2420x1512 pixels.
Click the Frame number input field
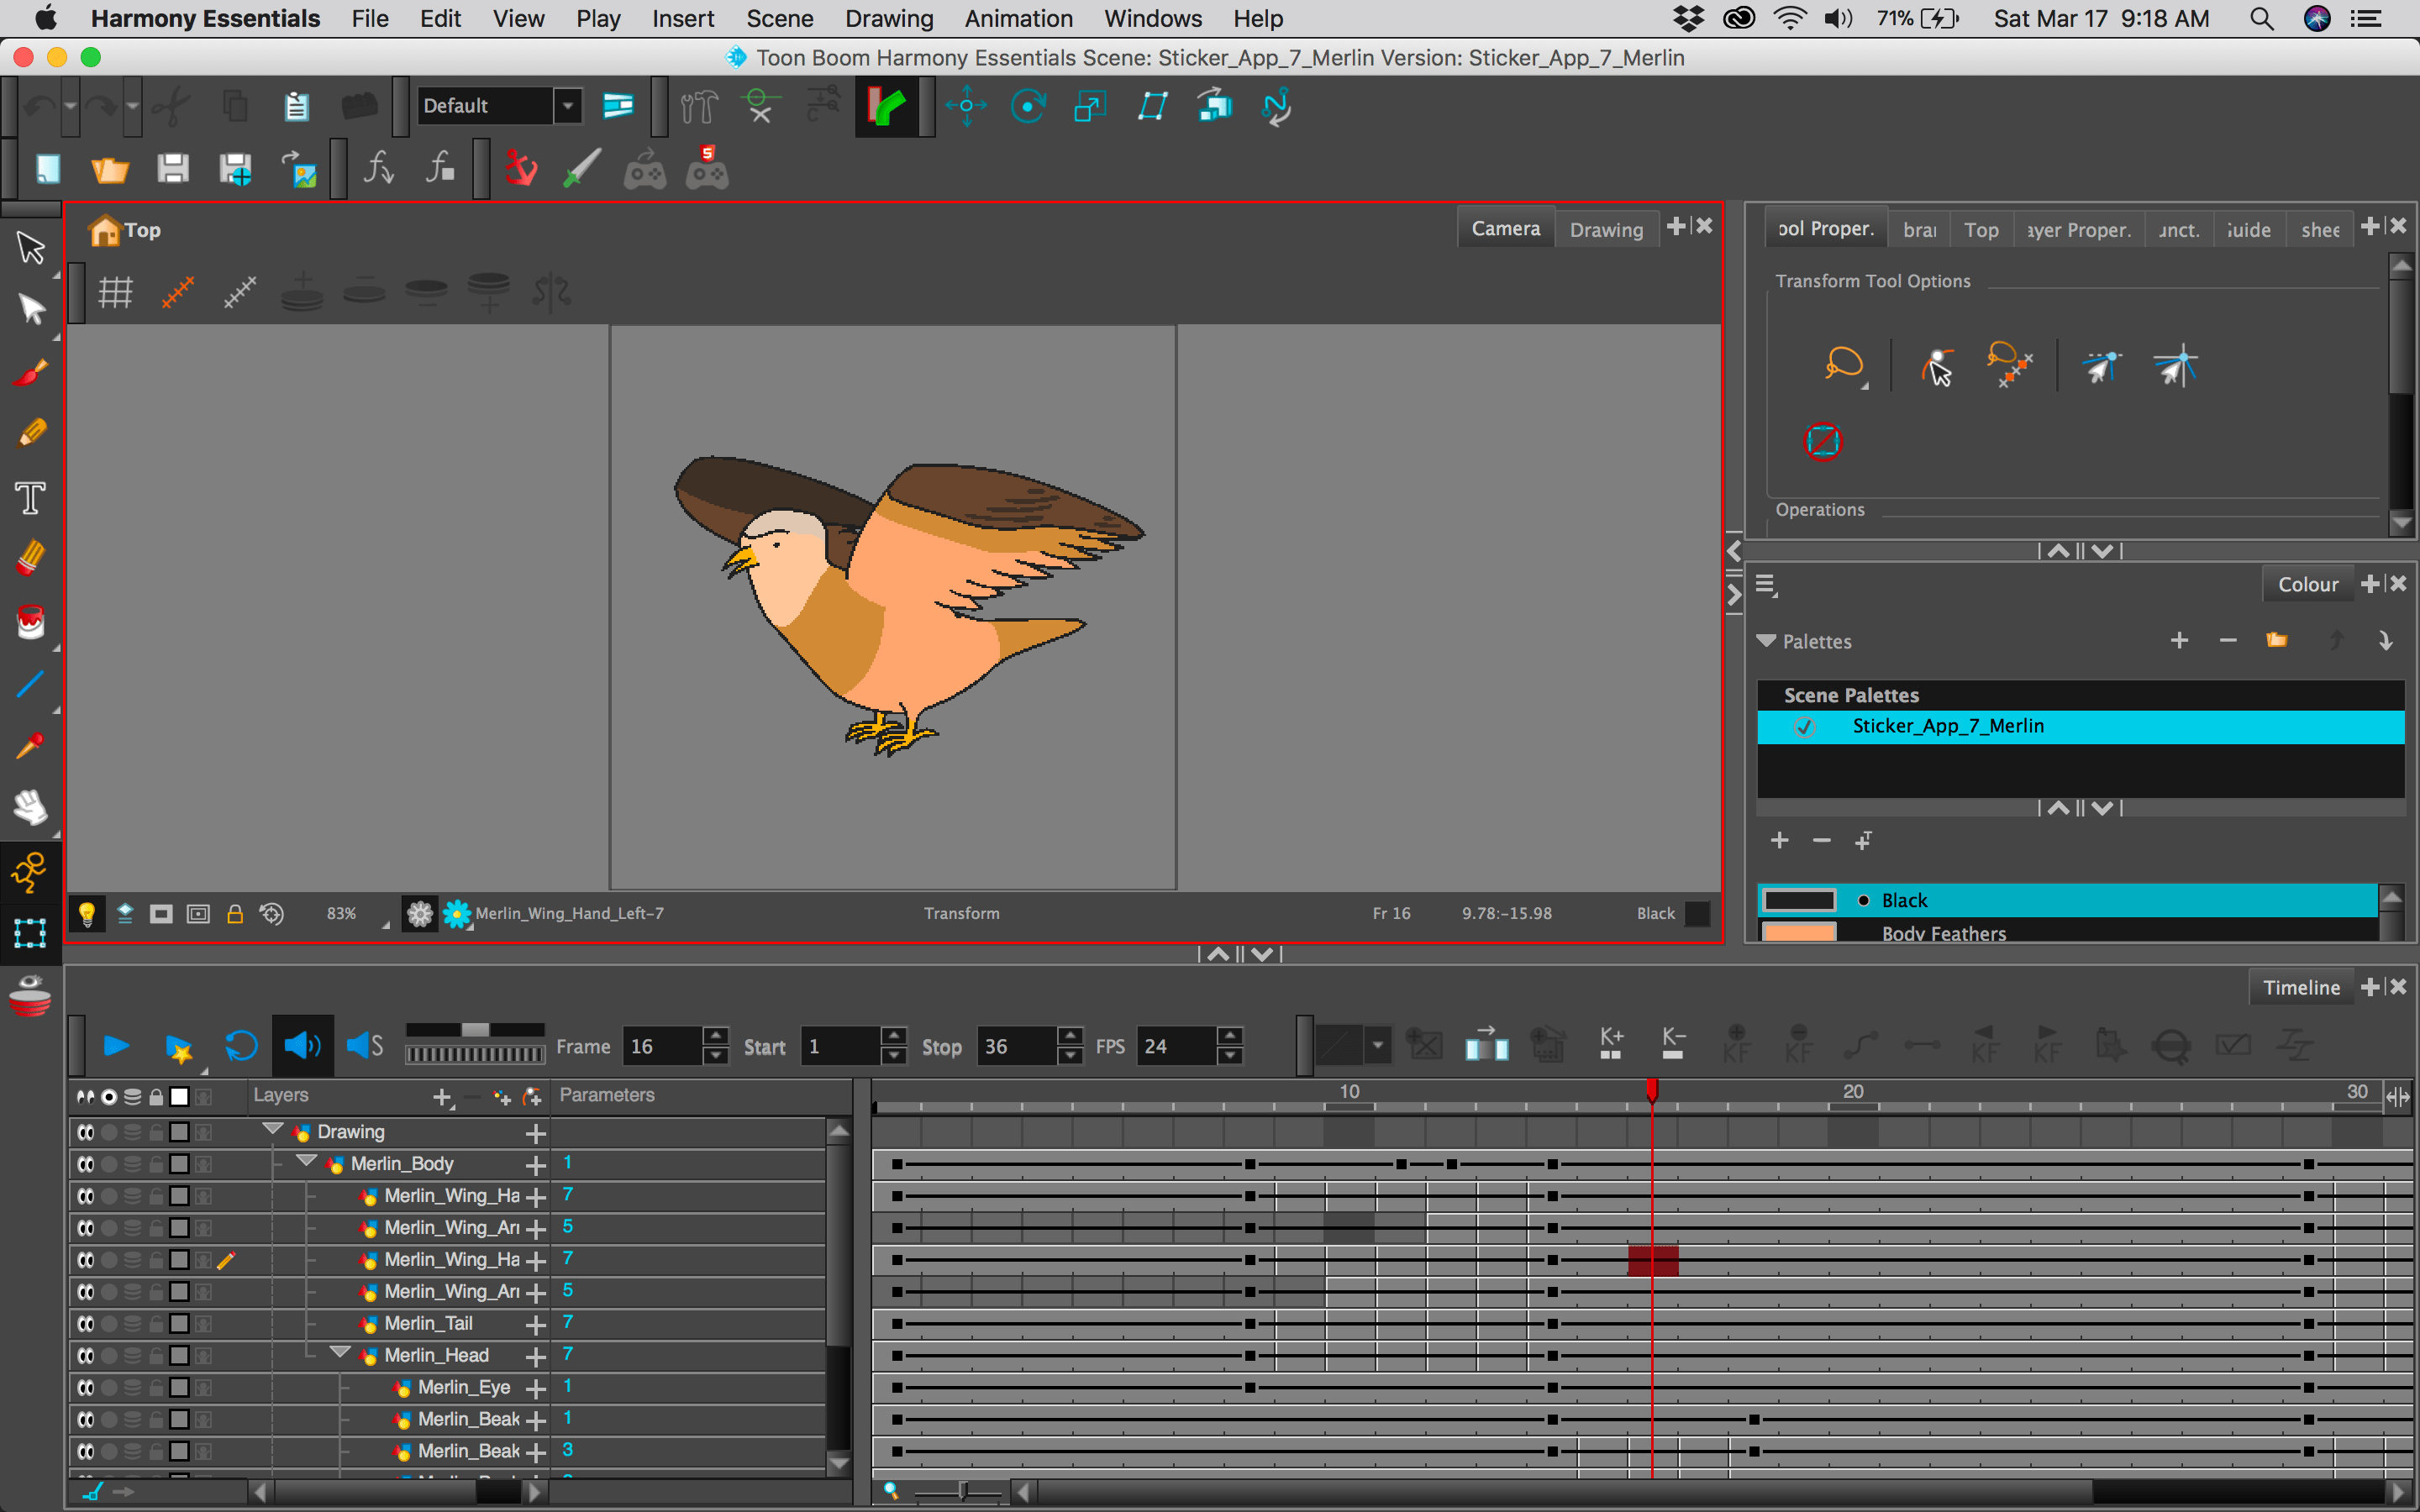point(661,1046)
